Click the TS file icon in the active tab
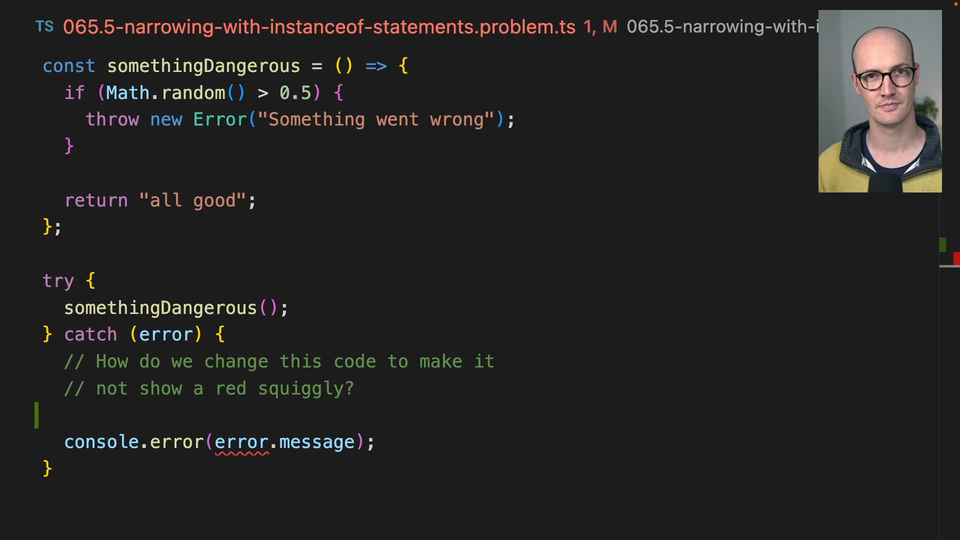 (x=44, y=27)
